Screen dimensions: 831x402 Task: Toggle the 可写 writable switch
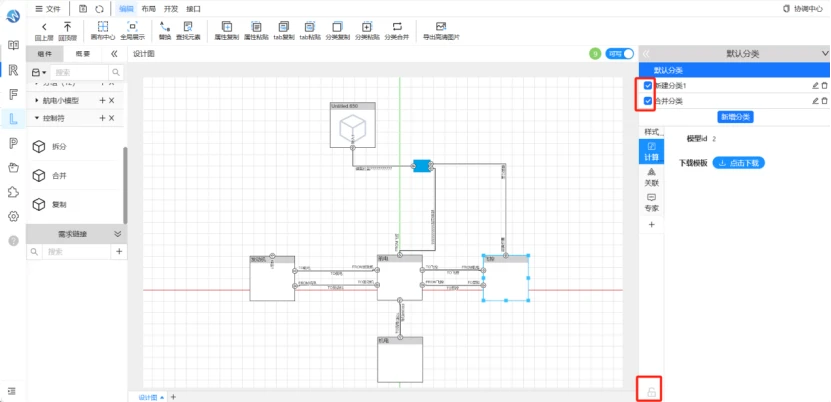(x=620, y=53)
